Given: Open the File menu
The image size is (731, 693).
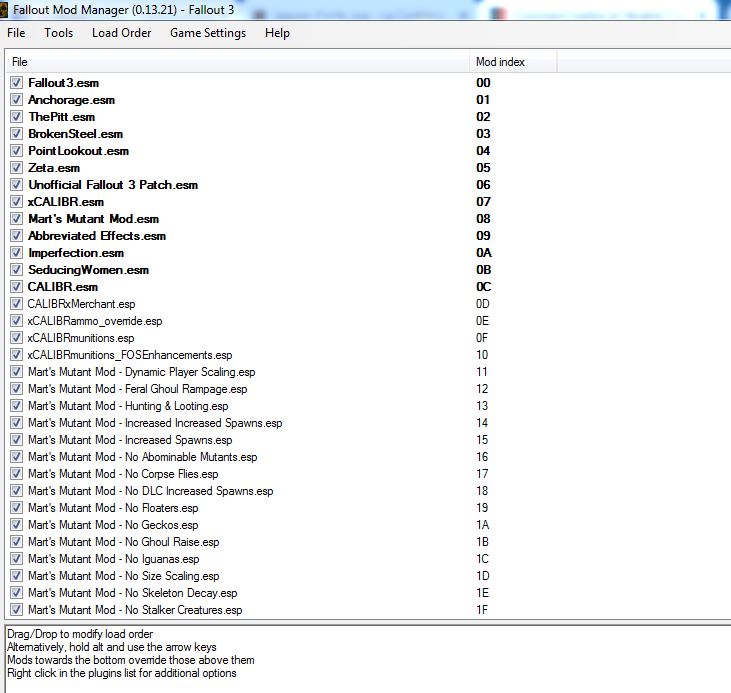Looking at the screenshot, I should pos(16,33).
